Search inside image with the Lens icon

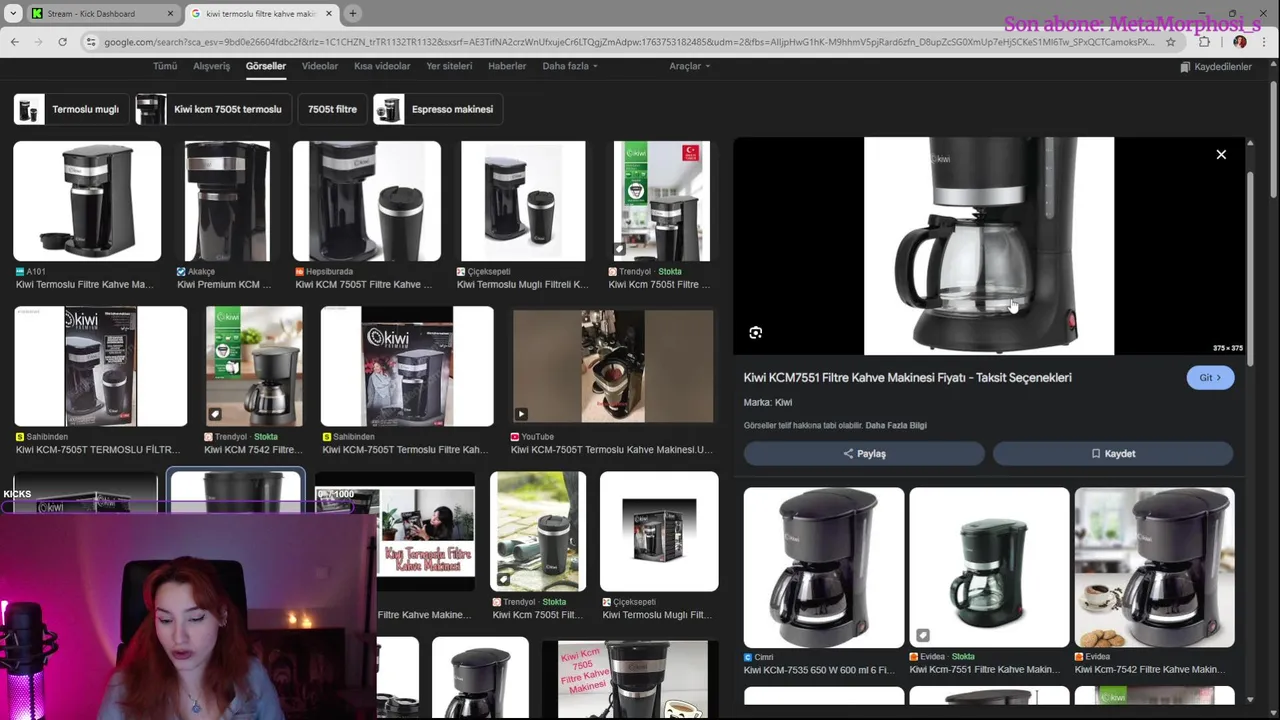coord(756,333)
